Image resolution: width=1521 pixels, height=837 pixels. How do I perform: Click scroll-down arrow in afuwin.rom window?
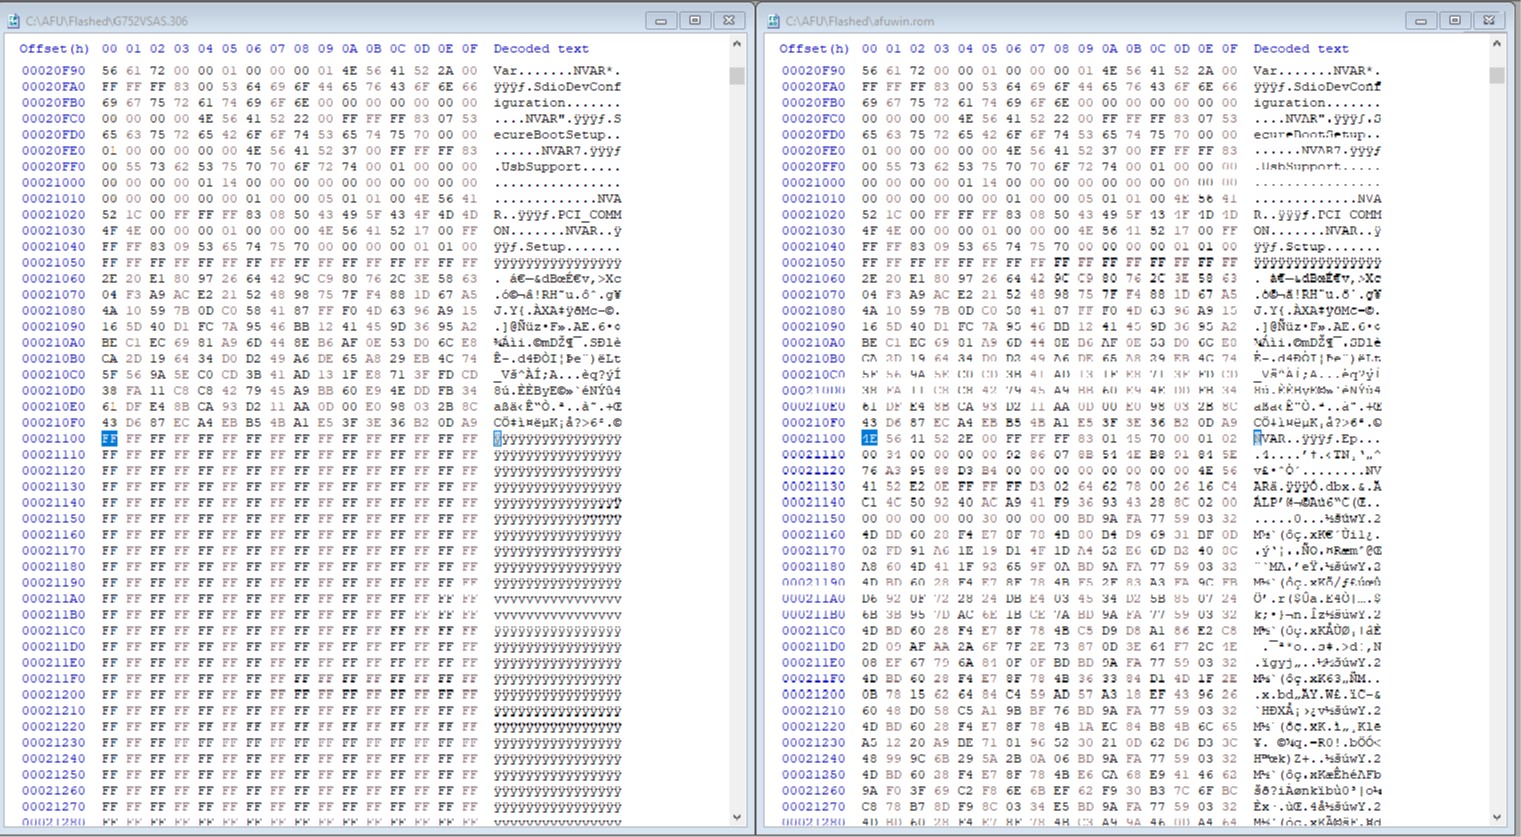point(1497,817)
